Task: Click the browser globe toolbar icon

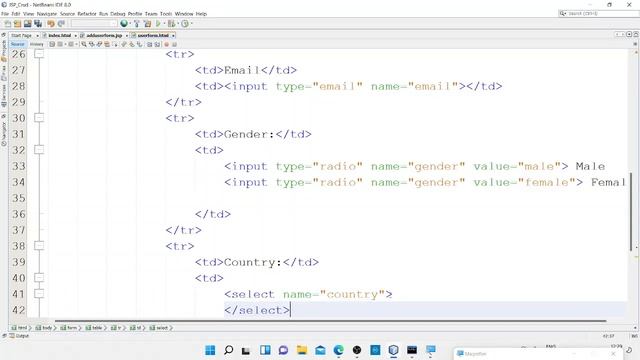Action: click(x=124, y=24)
